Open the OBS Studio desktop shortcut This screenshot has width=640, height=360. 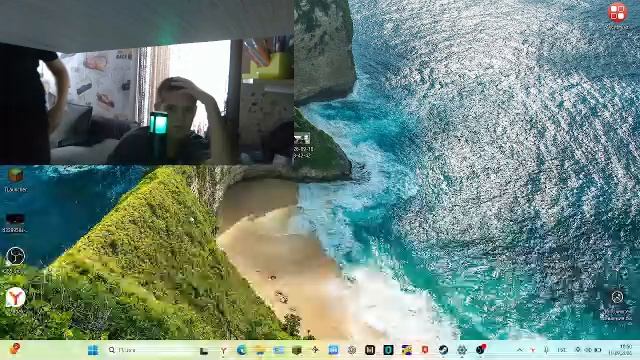point(16,260)
